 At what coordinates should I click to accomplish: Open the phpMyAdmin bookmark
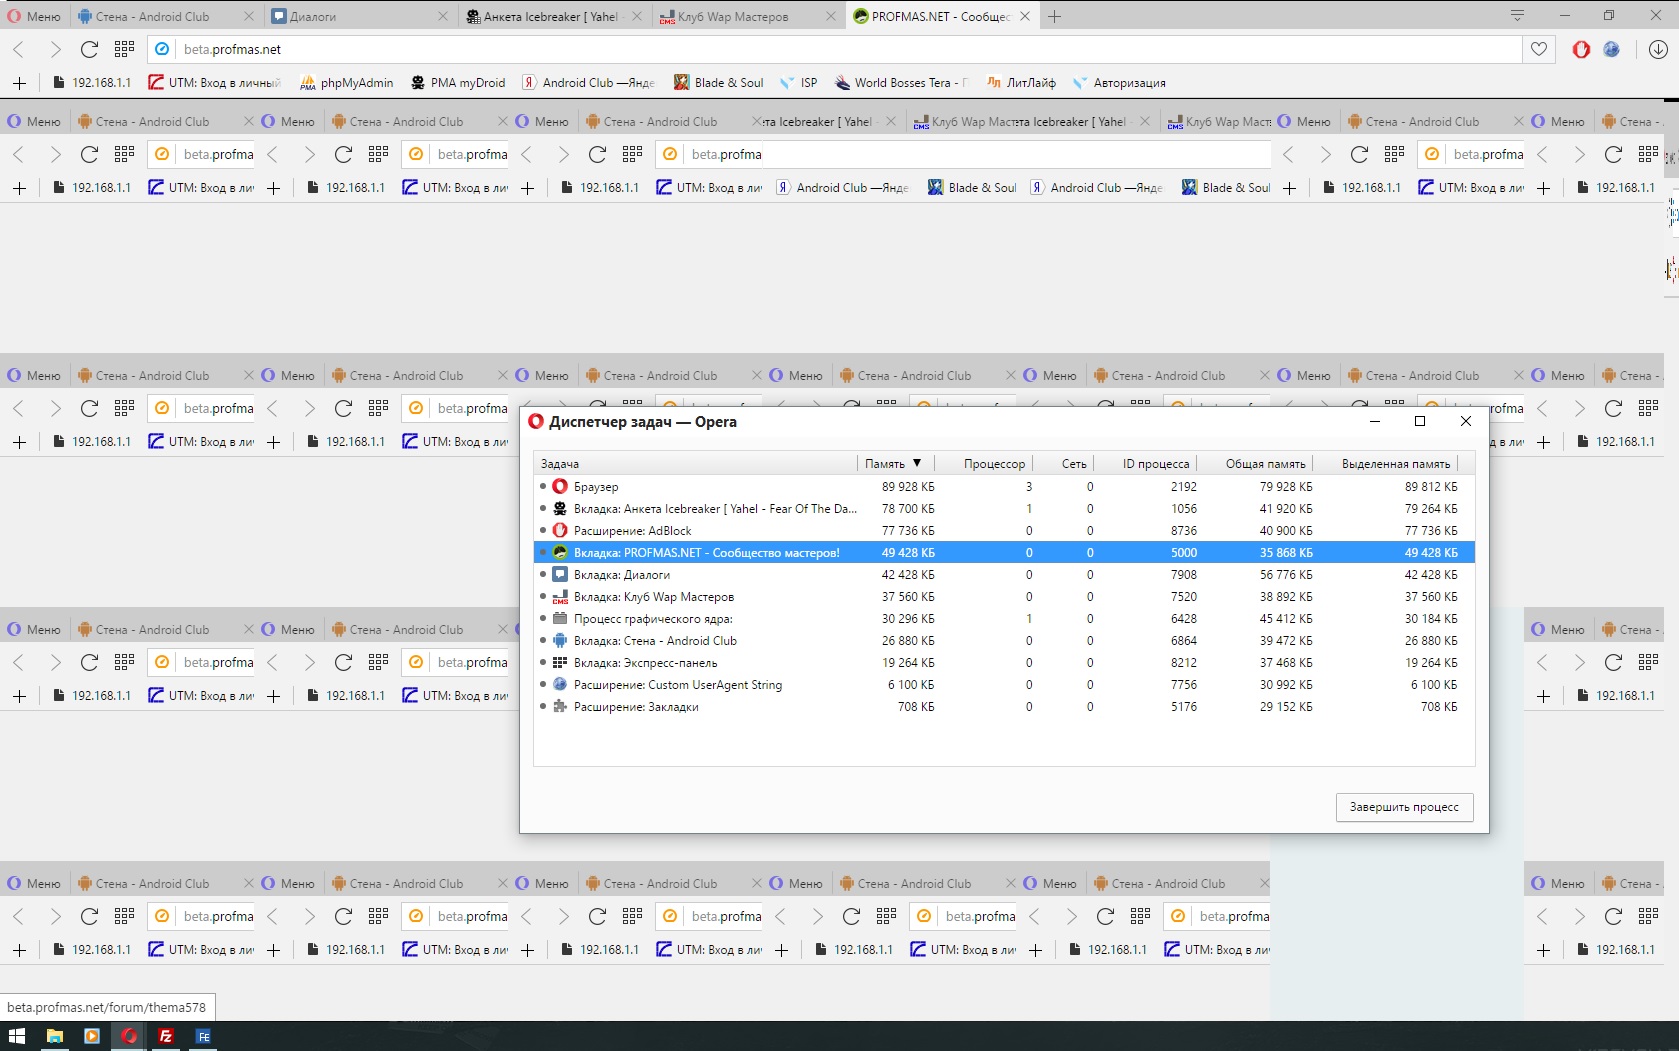tap(346, 83)
